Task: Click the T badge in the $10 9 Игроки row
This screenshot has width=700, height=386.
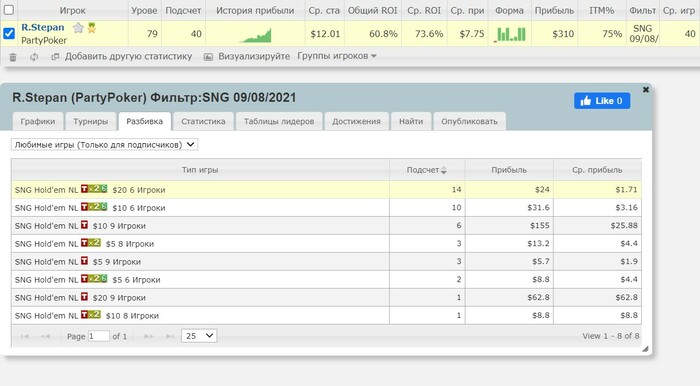Action: [x=84, y=225]
